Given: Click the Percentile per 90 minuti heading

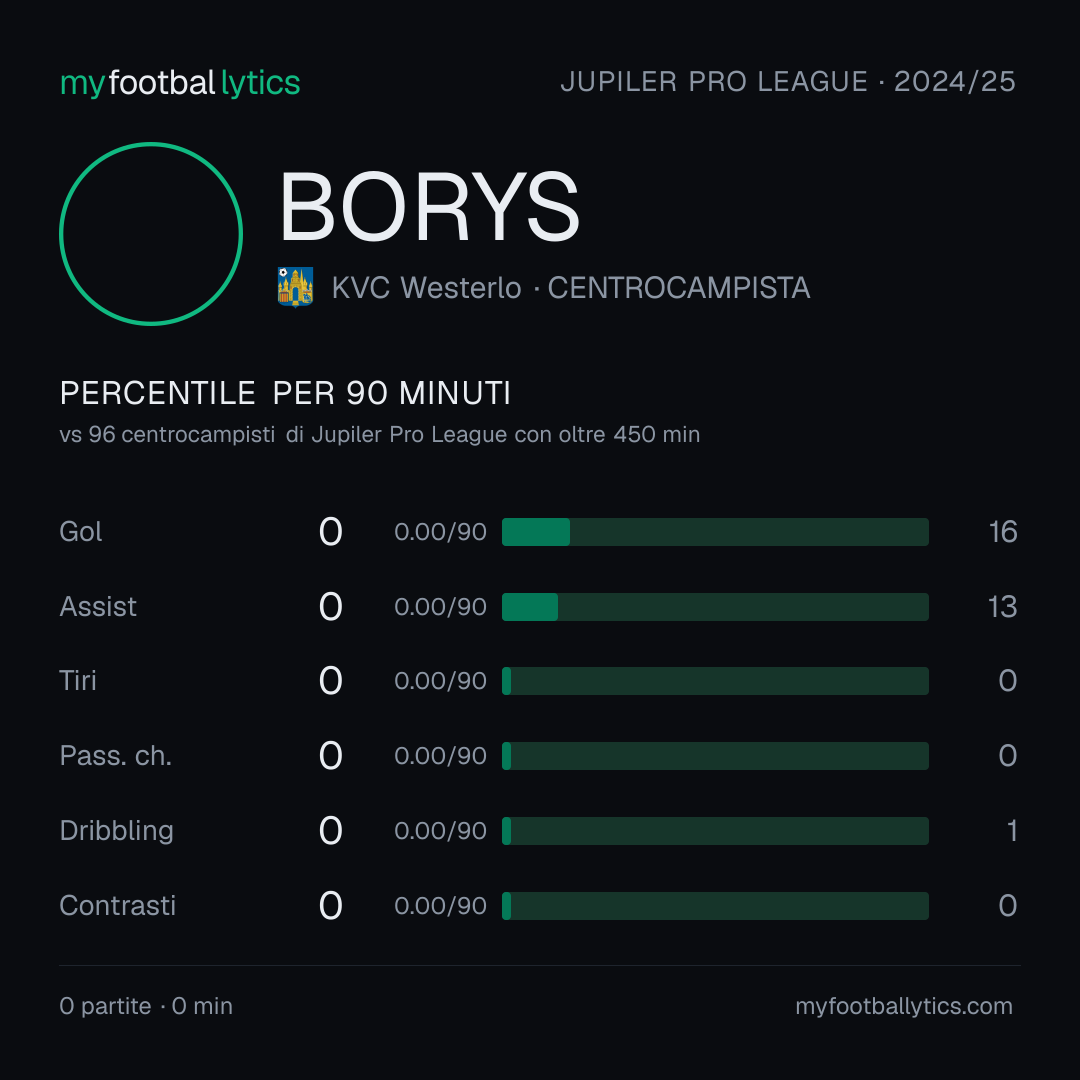Looking at the screenshot, I should click(x=285, y=393).
